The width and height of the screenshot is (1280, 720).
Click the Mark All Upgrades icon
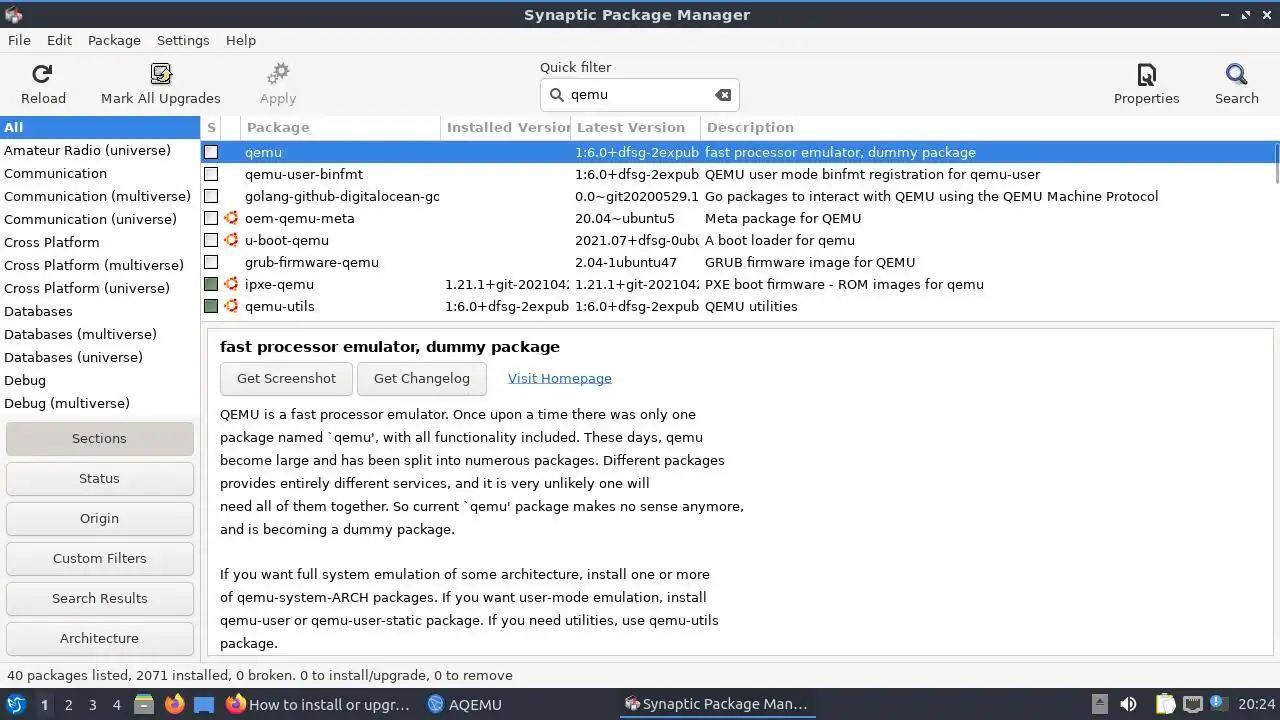(x=161, y=74)
